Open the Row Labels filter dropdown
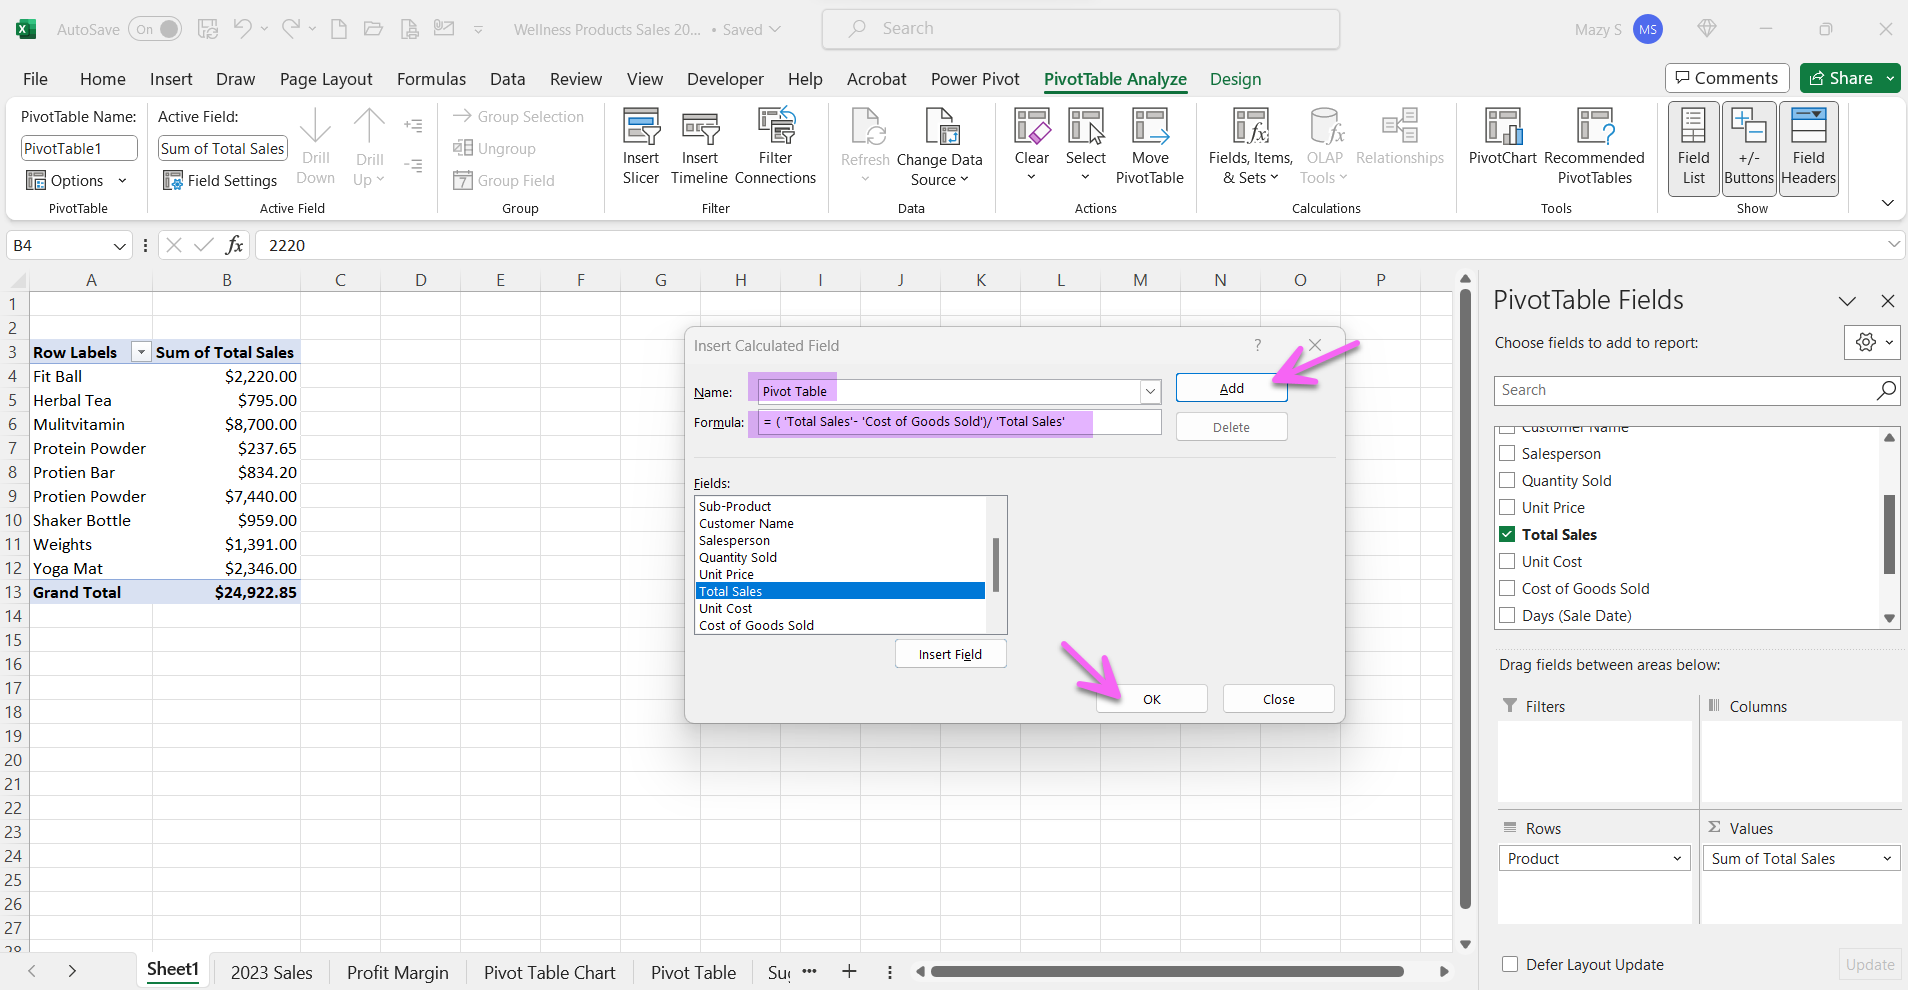Screen dimensions: 1908x990 point(141,352)
